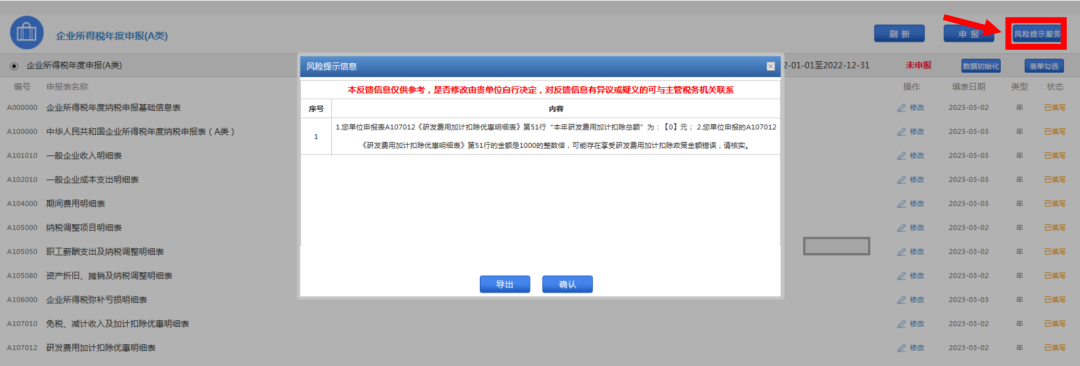Image resolution: width=1080 pixels, height=366 pixels.
Task: Click the 未申报 status text
Action: (x=918, y=65)
